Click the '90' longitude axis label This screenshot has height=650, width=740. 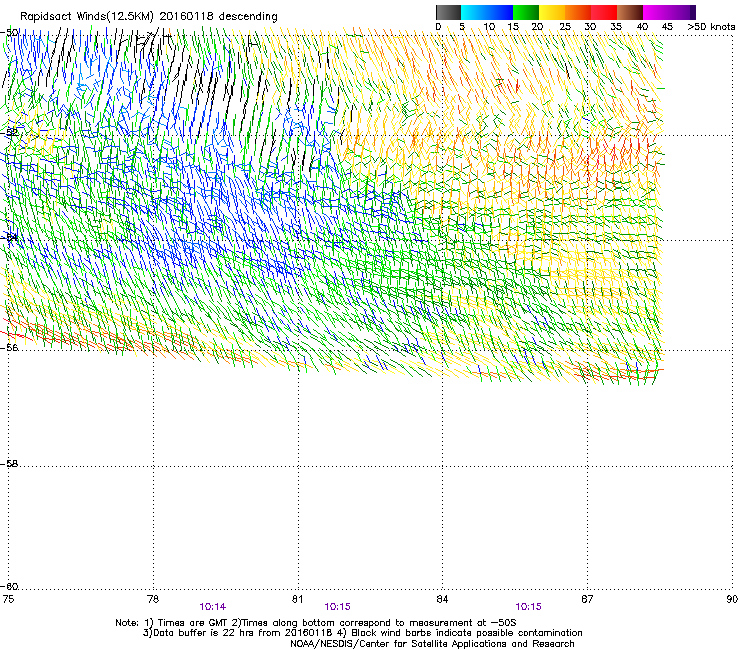pos(732,599)
